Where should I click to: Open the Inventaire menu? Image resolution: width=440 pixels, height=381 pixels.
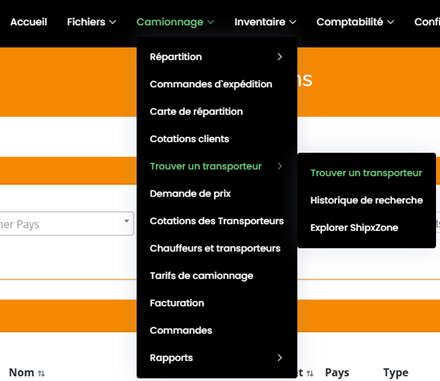coord(265,22)
